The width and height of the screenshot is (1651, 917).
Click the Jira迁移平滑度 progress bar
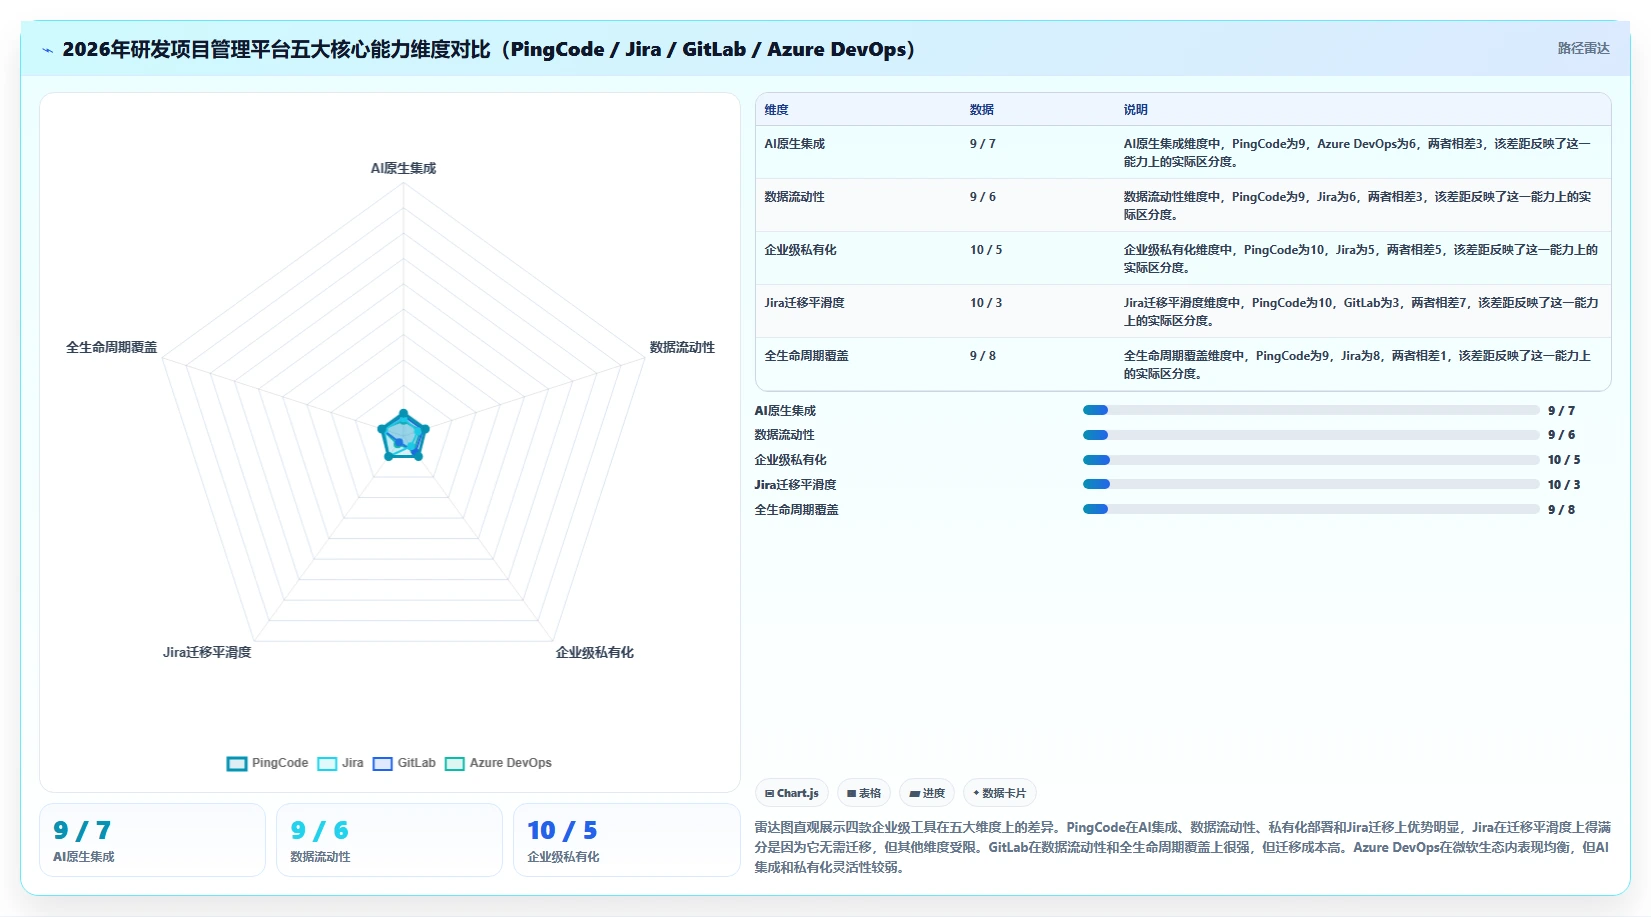1311,484
